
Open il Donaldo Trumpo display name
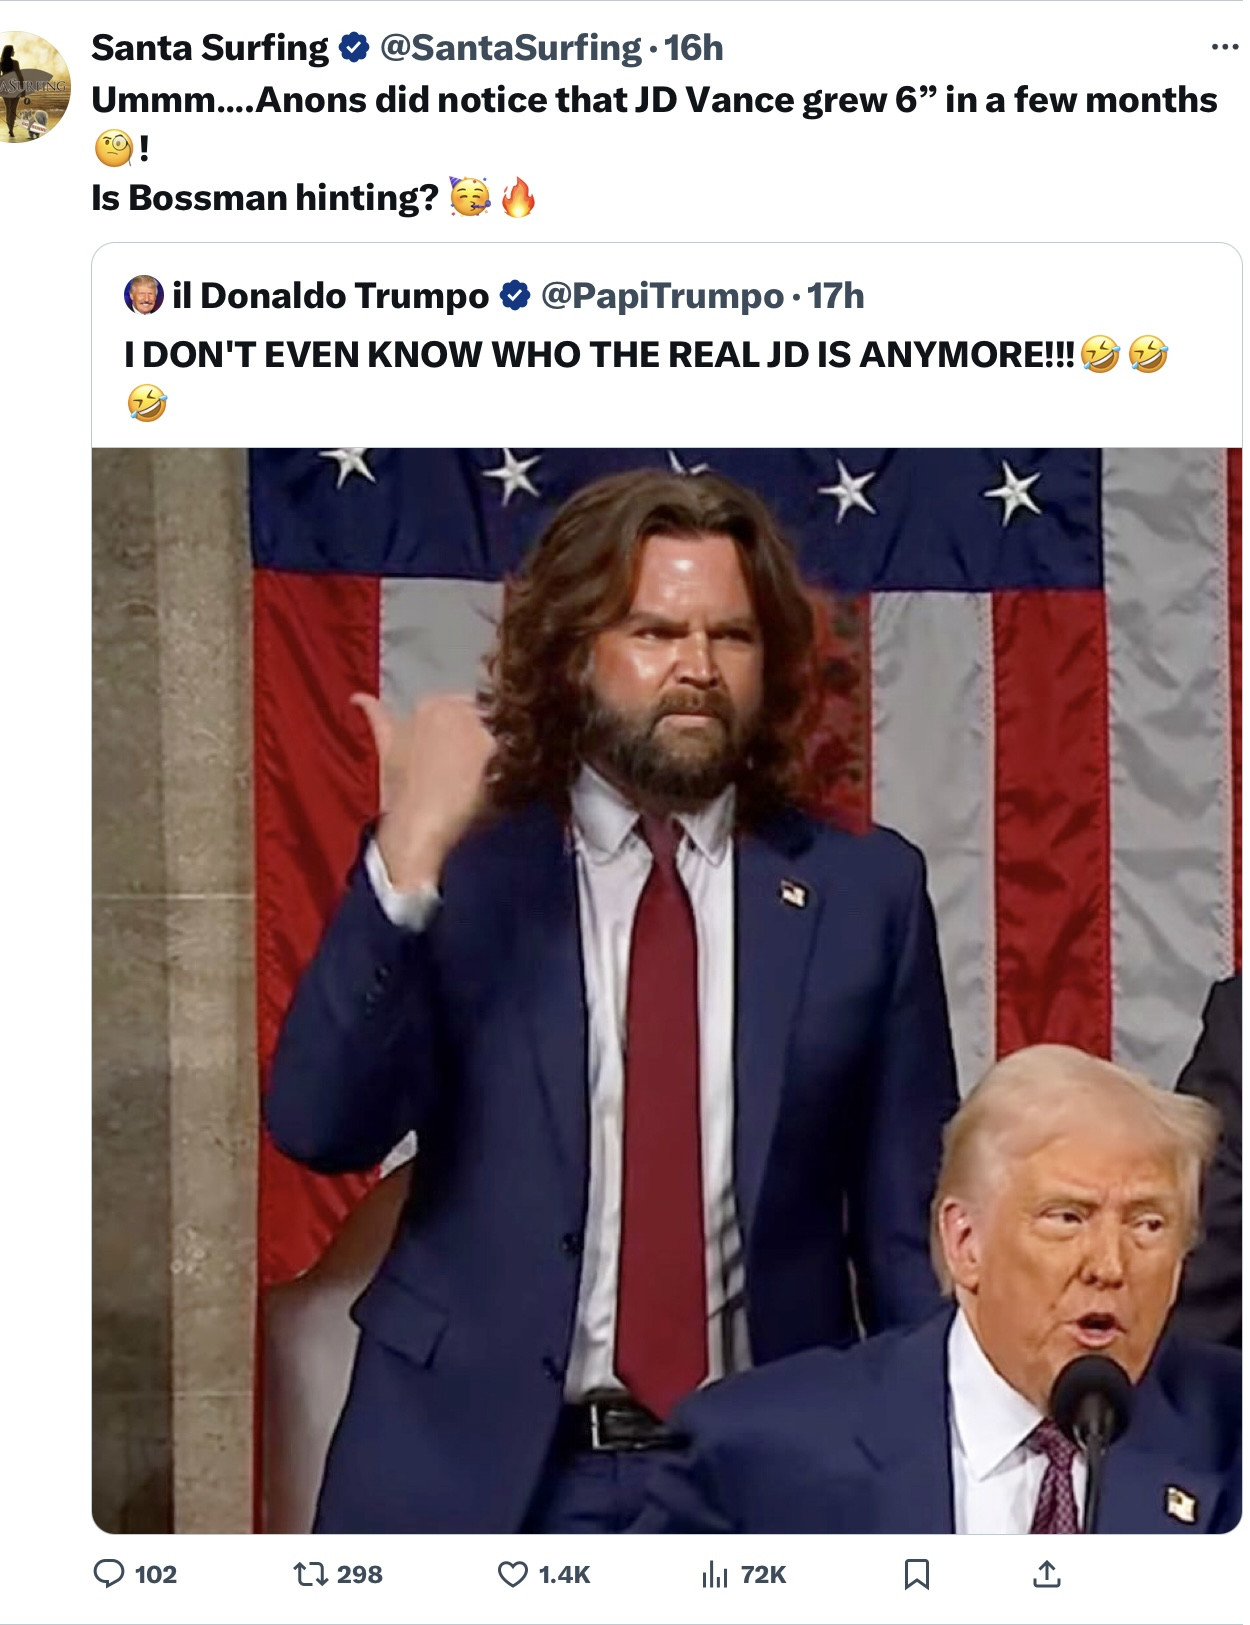point(331,296)
